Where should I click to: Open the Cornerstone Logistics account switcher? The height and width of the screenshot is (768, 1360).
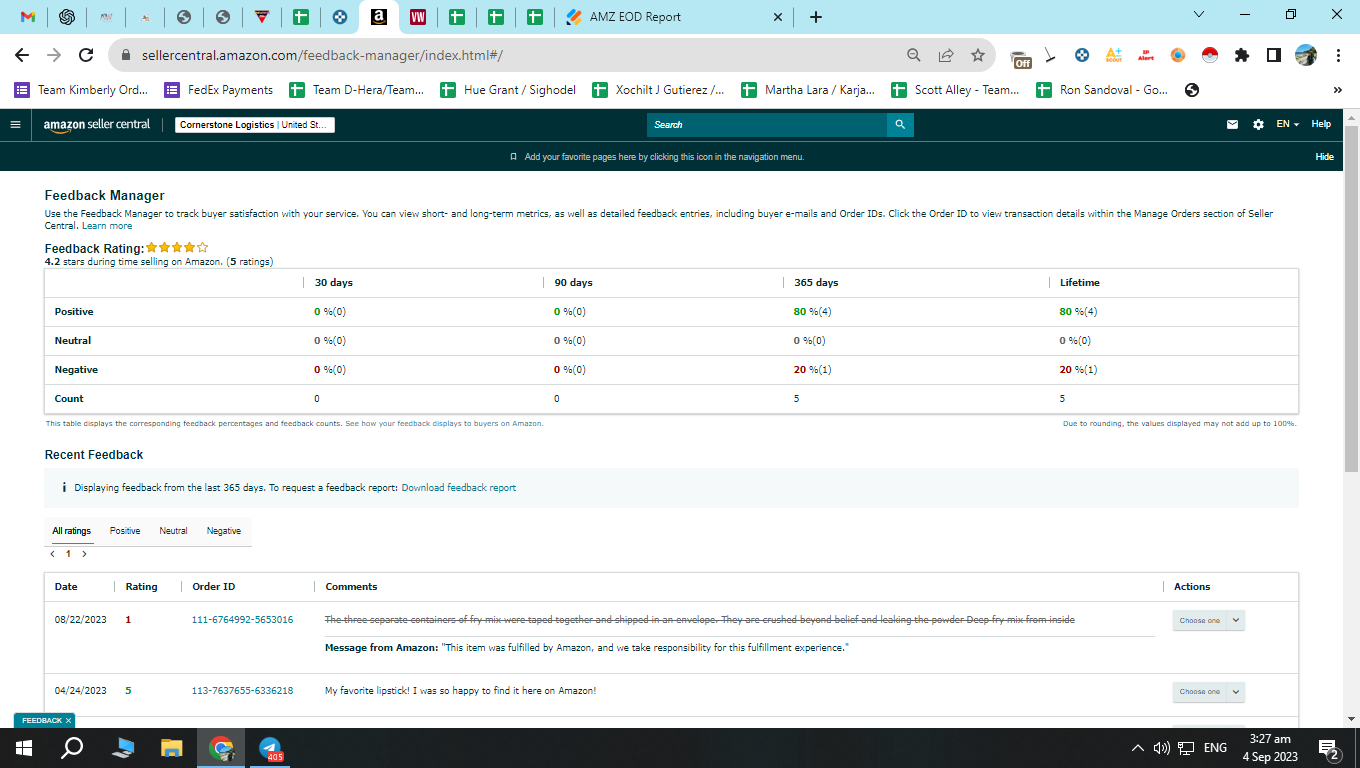pos(255,125)
